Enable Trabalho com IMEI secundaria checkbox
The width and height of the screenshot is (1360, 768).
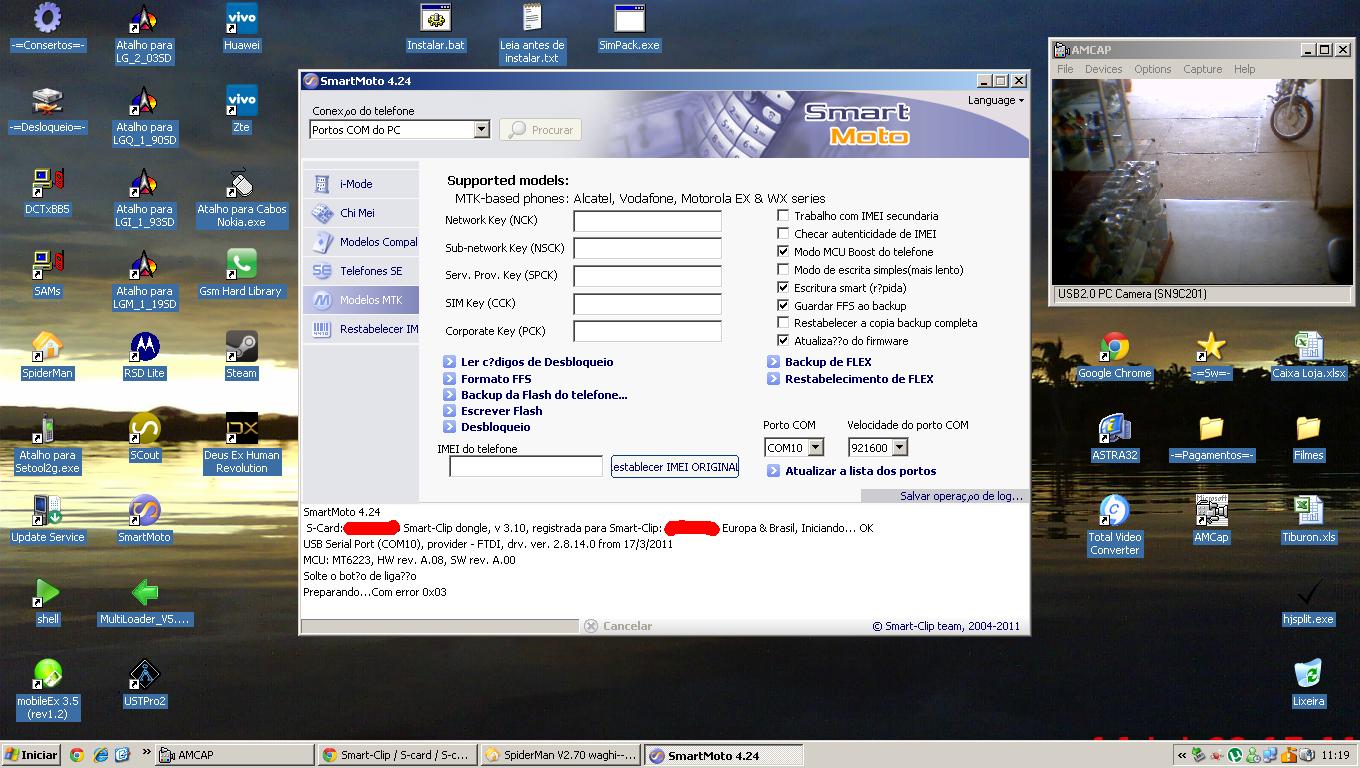pyautogui.click(x=783, y=216)
